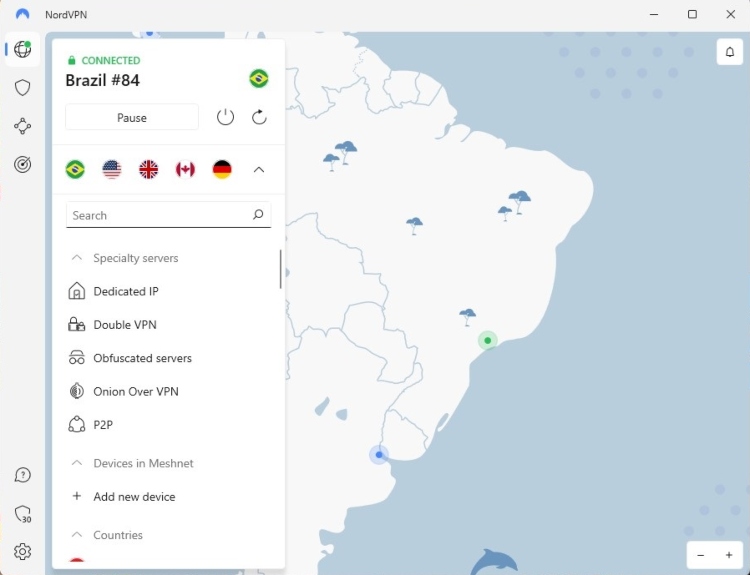Click the P2P icon

[x=77, y=425]
